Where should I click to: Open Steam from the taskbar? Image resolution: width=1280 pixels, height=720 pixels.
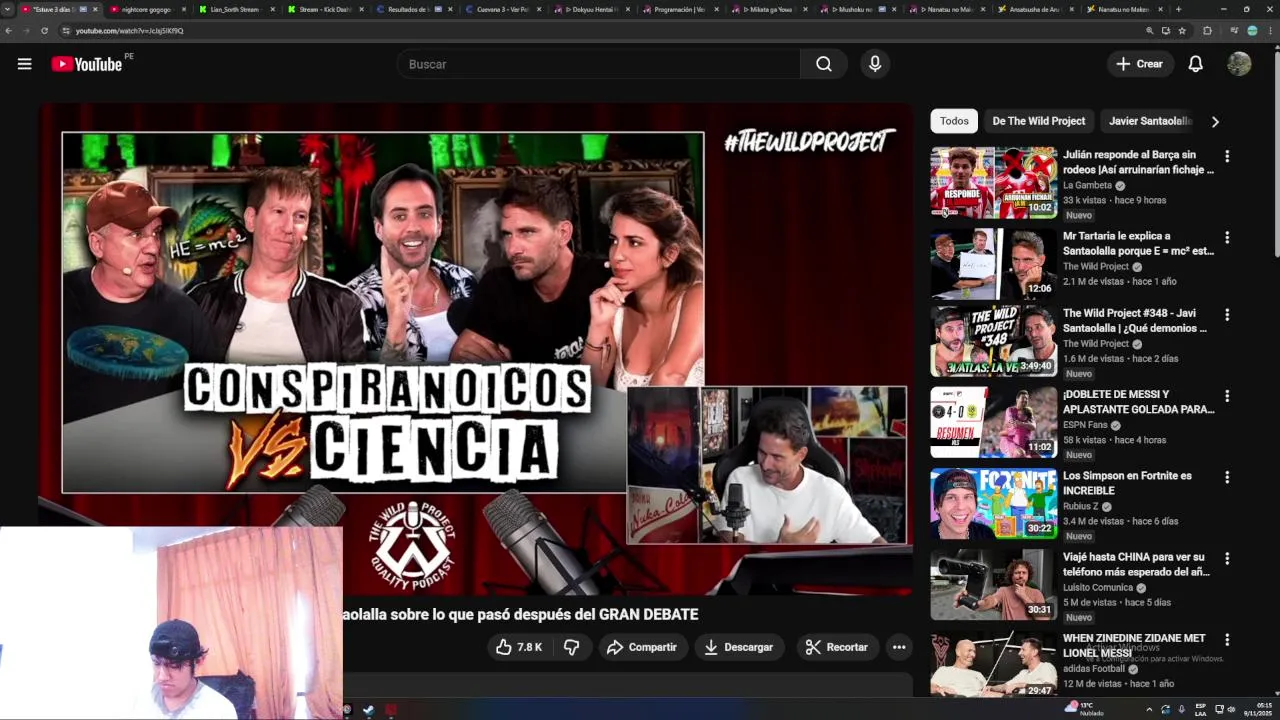click(369, 710)
